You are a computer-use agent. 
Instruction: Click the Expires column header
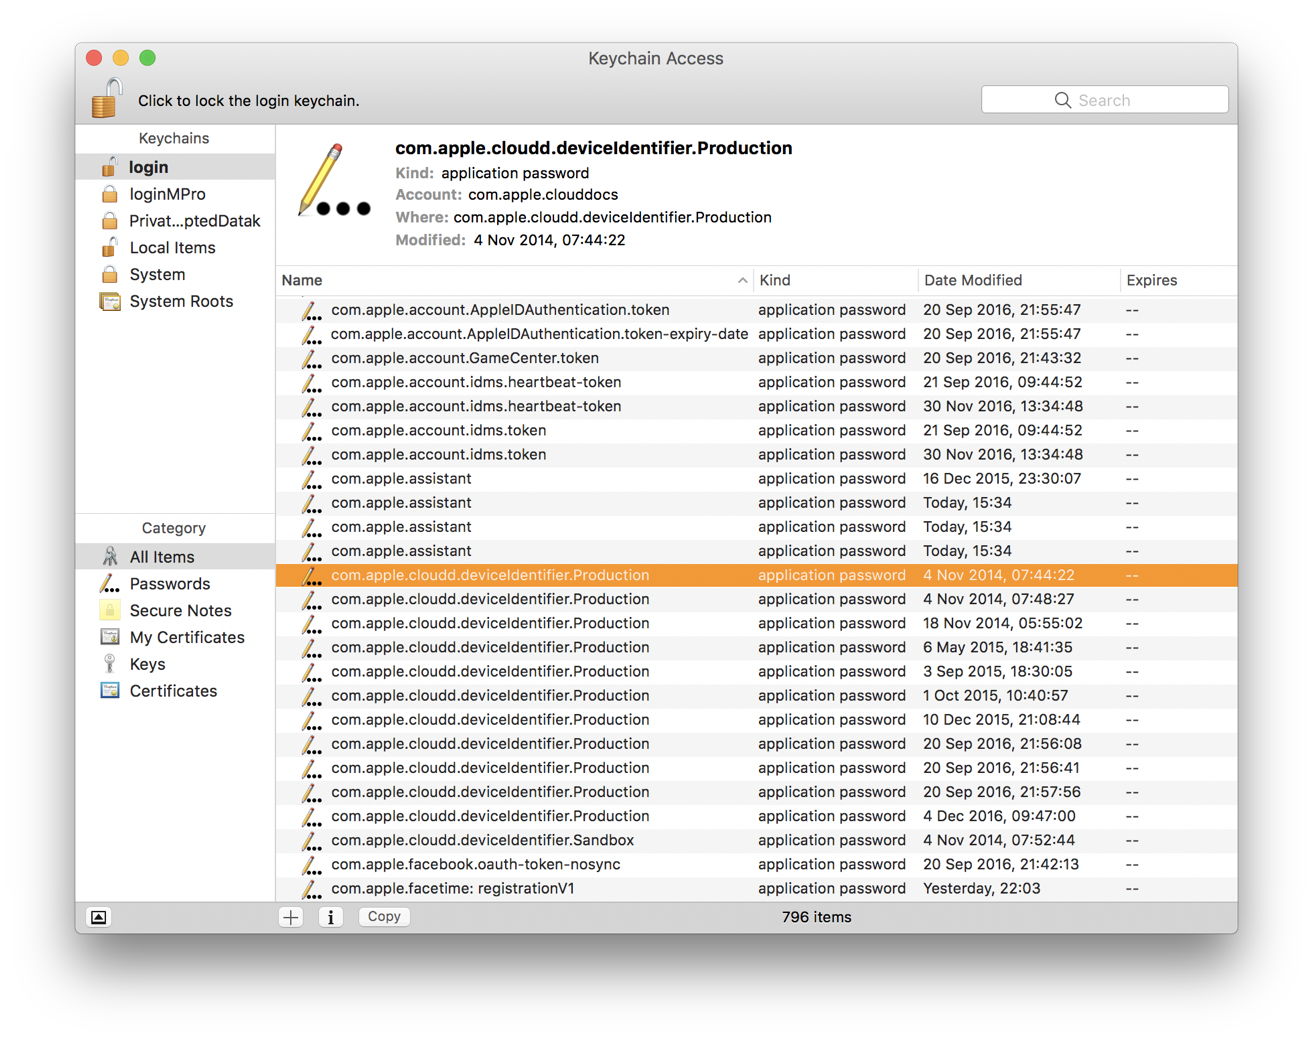click(1175, 281)
